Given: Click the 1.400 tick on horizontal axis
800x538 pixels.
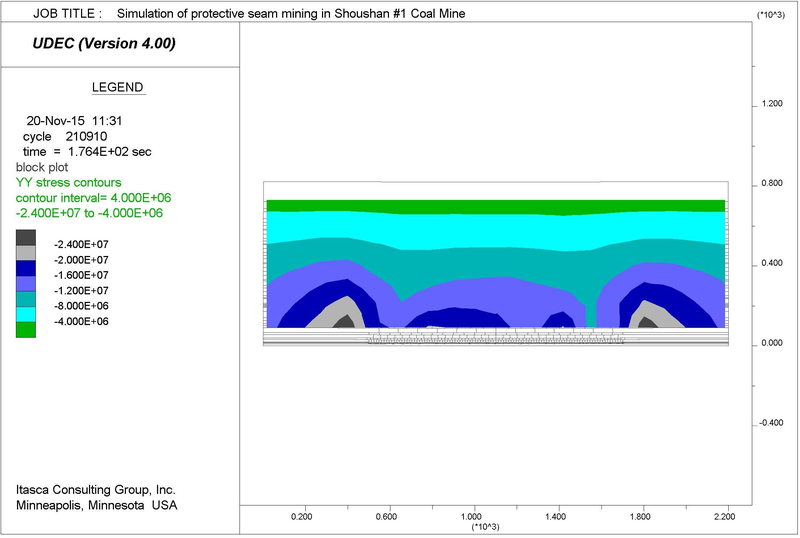Looking at the screenshot, I should tap(556, 517).
